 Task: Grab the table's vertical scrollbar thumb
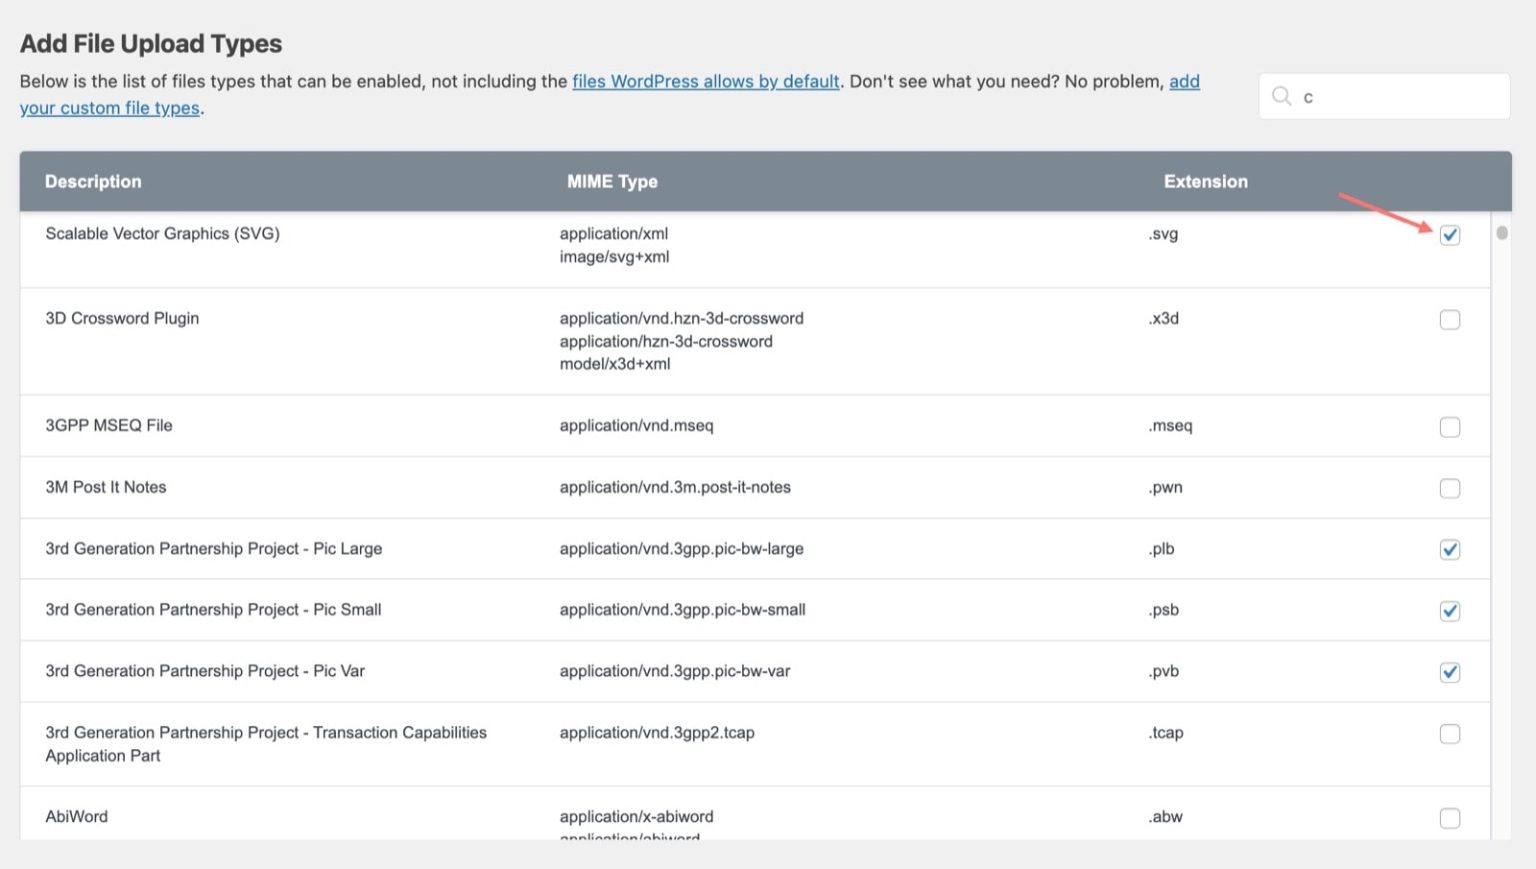1501,233
